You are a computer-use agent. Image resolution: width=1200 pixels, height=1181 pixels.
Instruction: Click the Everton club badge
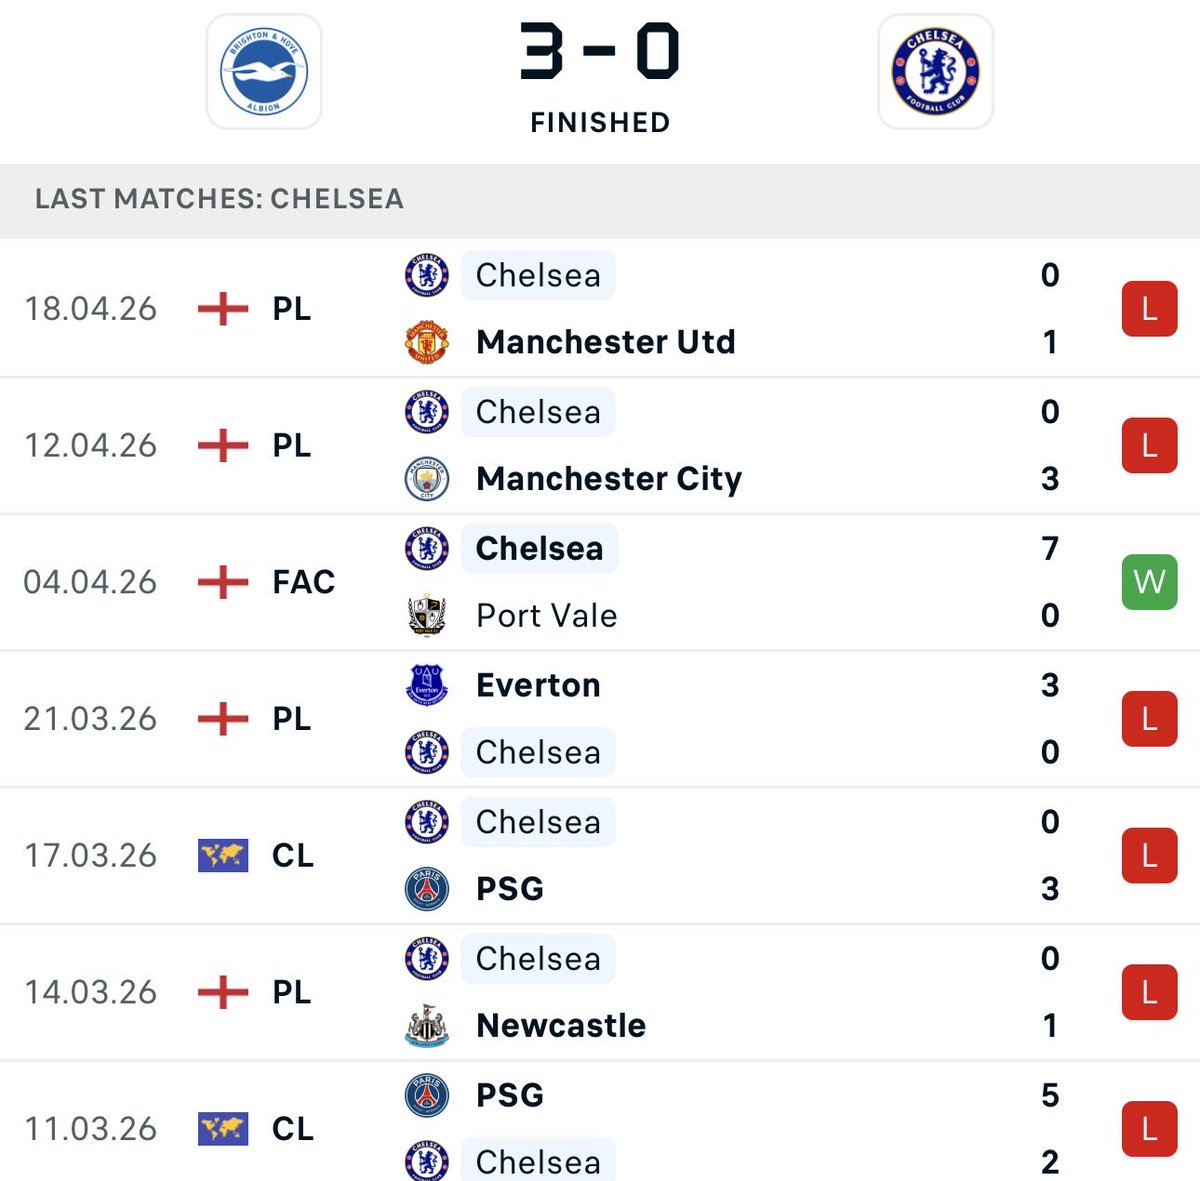[x=427, y=685]
